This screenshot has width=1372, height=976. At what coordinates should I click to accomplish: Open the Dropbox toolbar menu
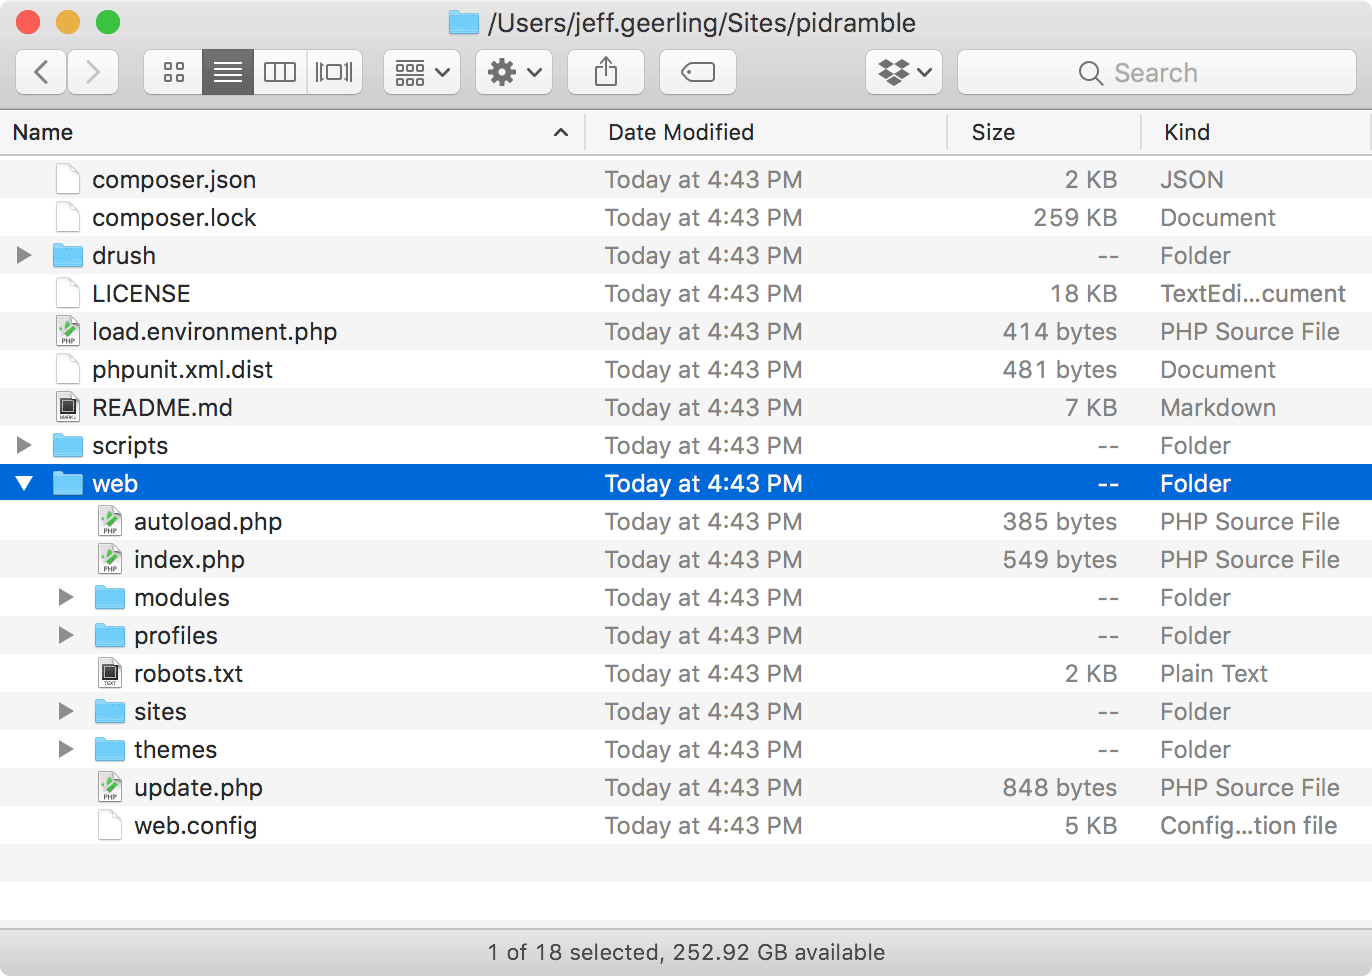(904, 72)
